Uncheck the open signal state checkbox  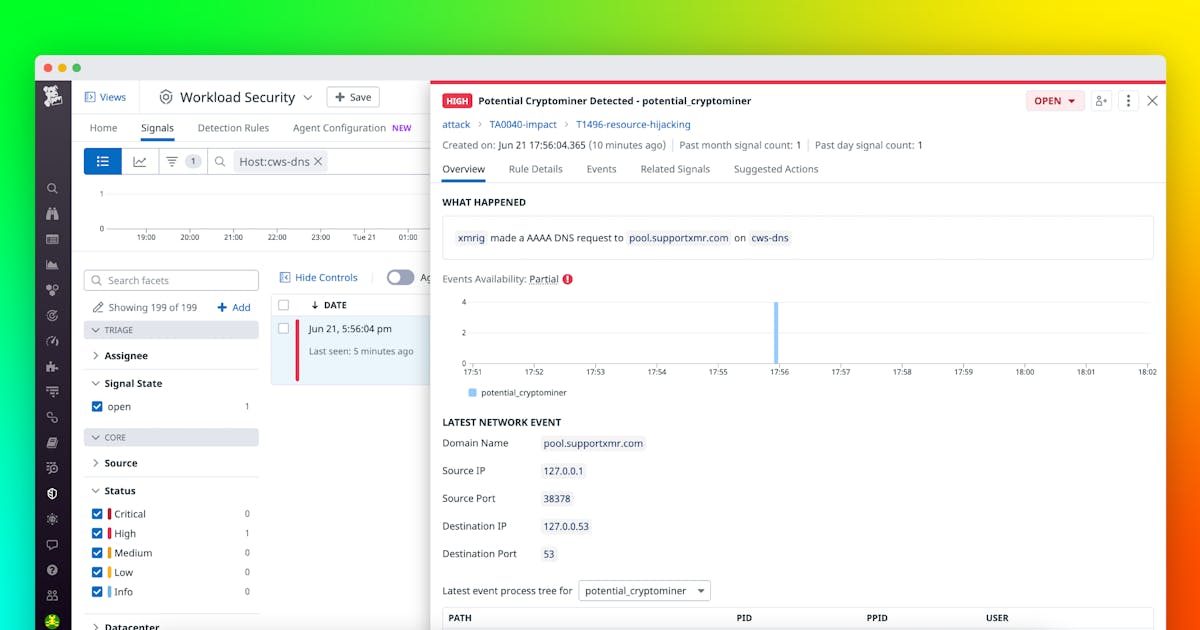97,407
